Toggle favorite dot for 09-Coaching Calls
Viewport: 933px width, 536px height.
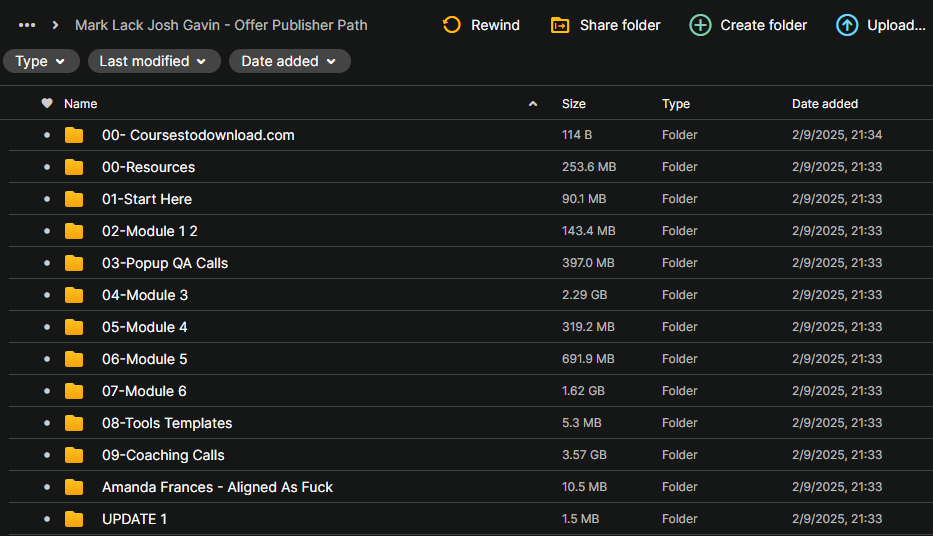(47, 455)
